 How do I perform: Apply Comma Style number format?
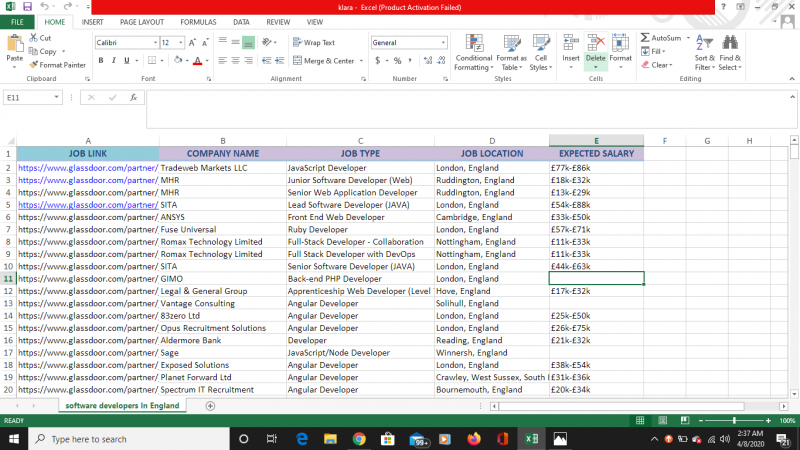coord(410,61)
